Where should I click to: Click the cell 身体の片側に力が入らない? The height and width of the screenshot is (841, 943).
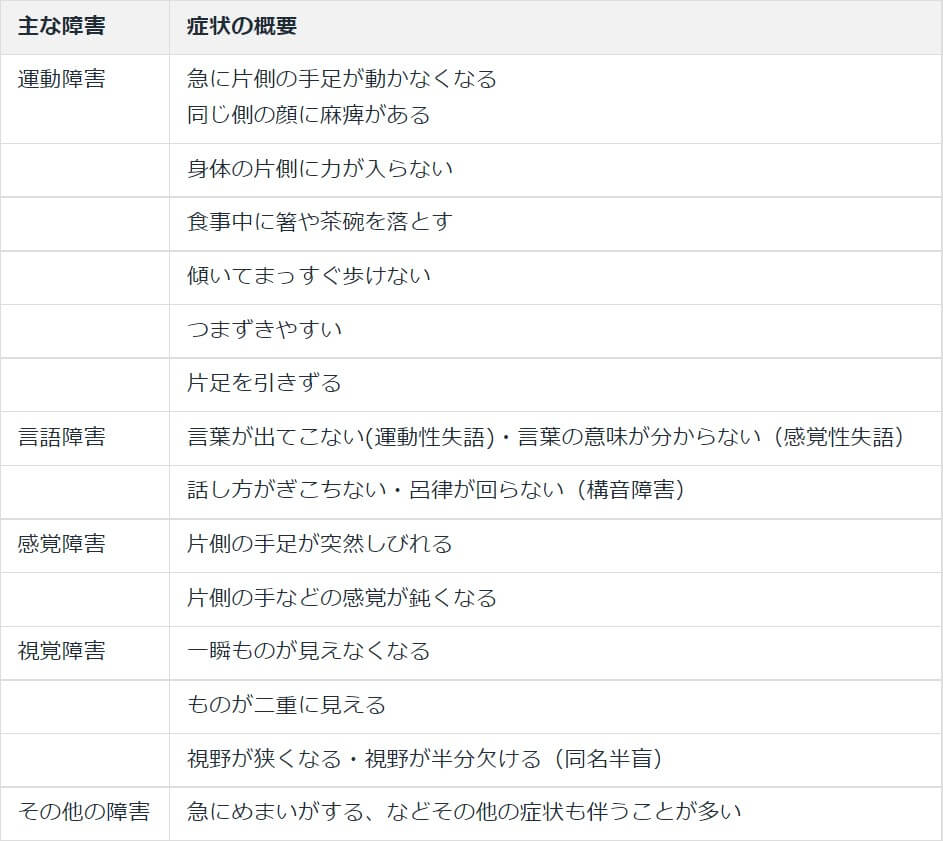[x=320, y=169]
